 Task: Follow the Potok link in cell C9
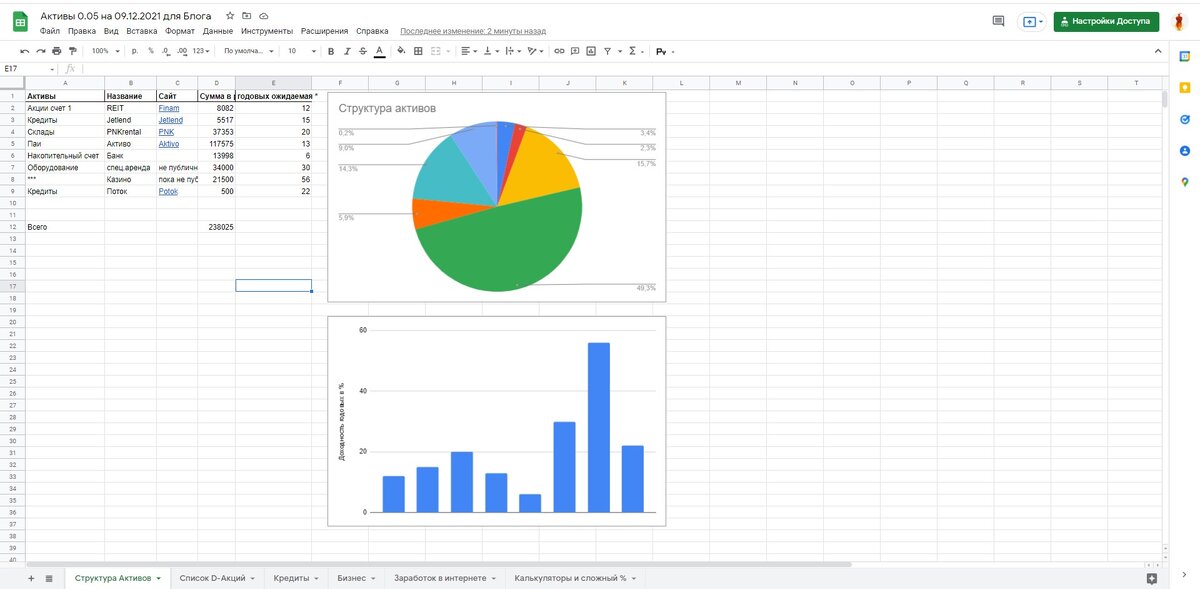[x=168, y=191]
